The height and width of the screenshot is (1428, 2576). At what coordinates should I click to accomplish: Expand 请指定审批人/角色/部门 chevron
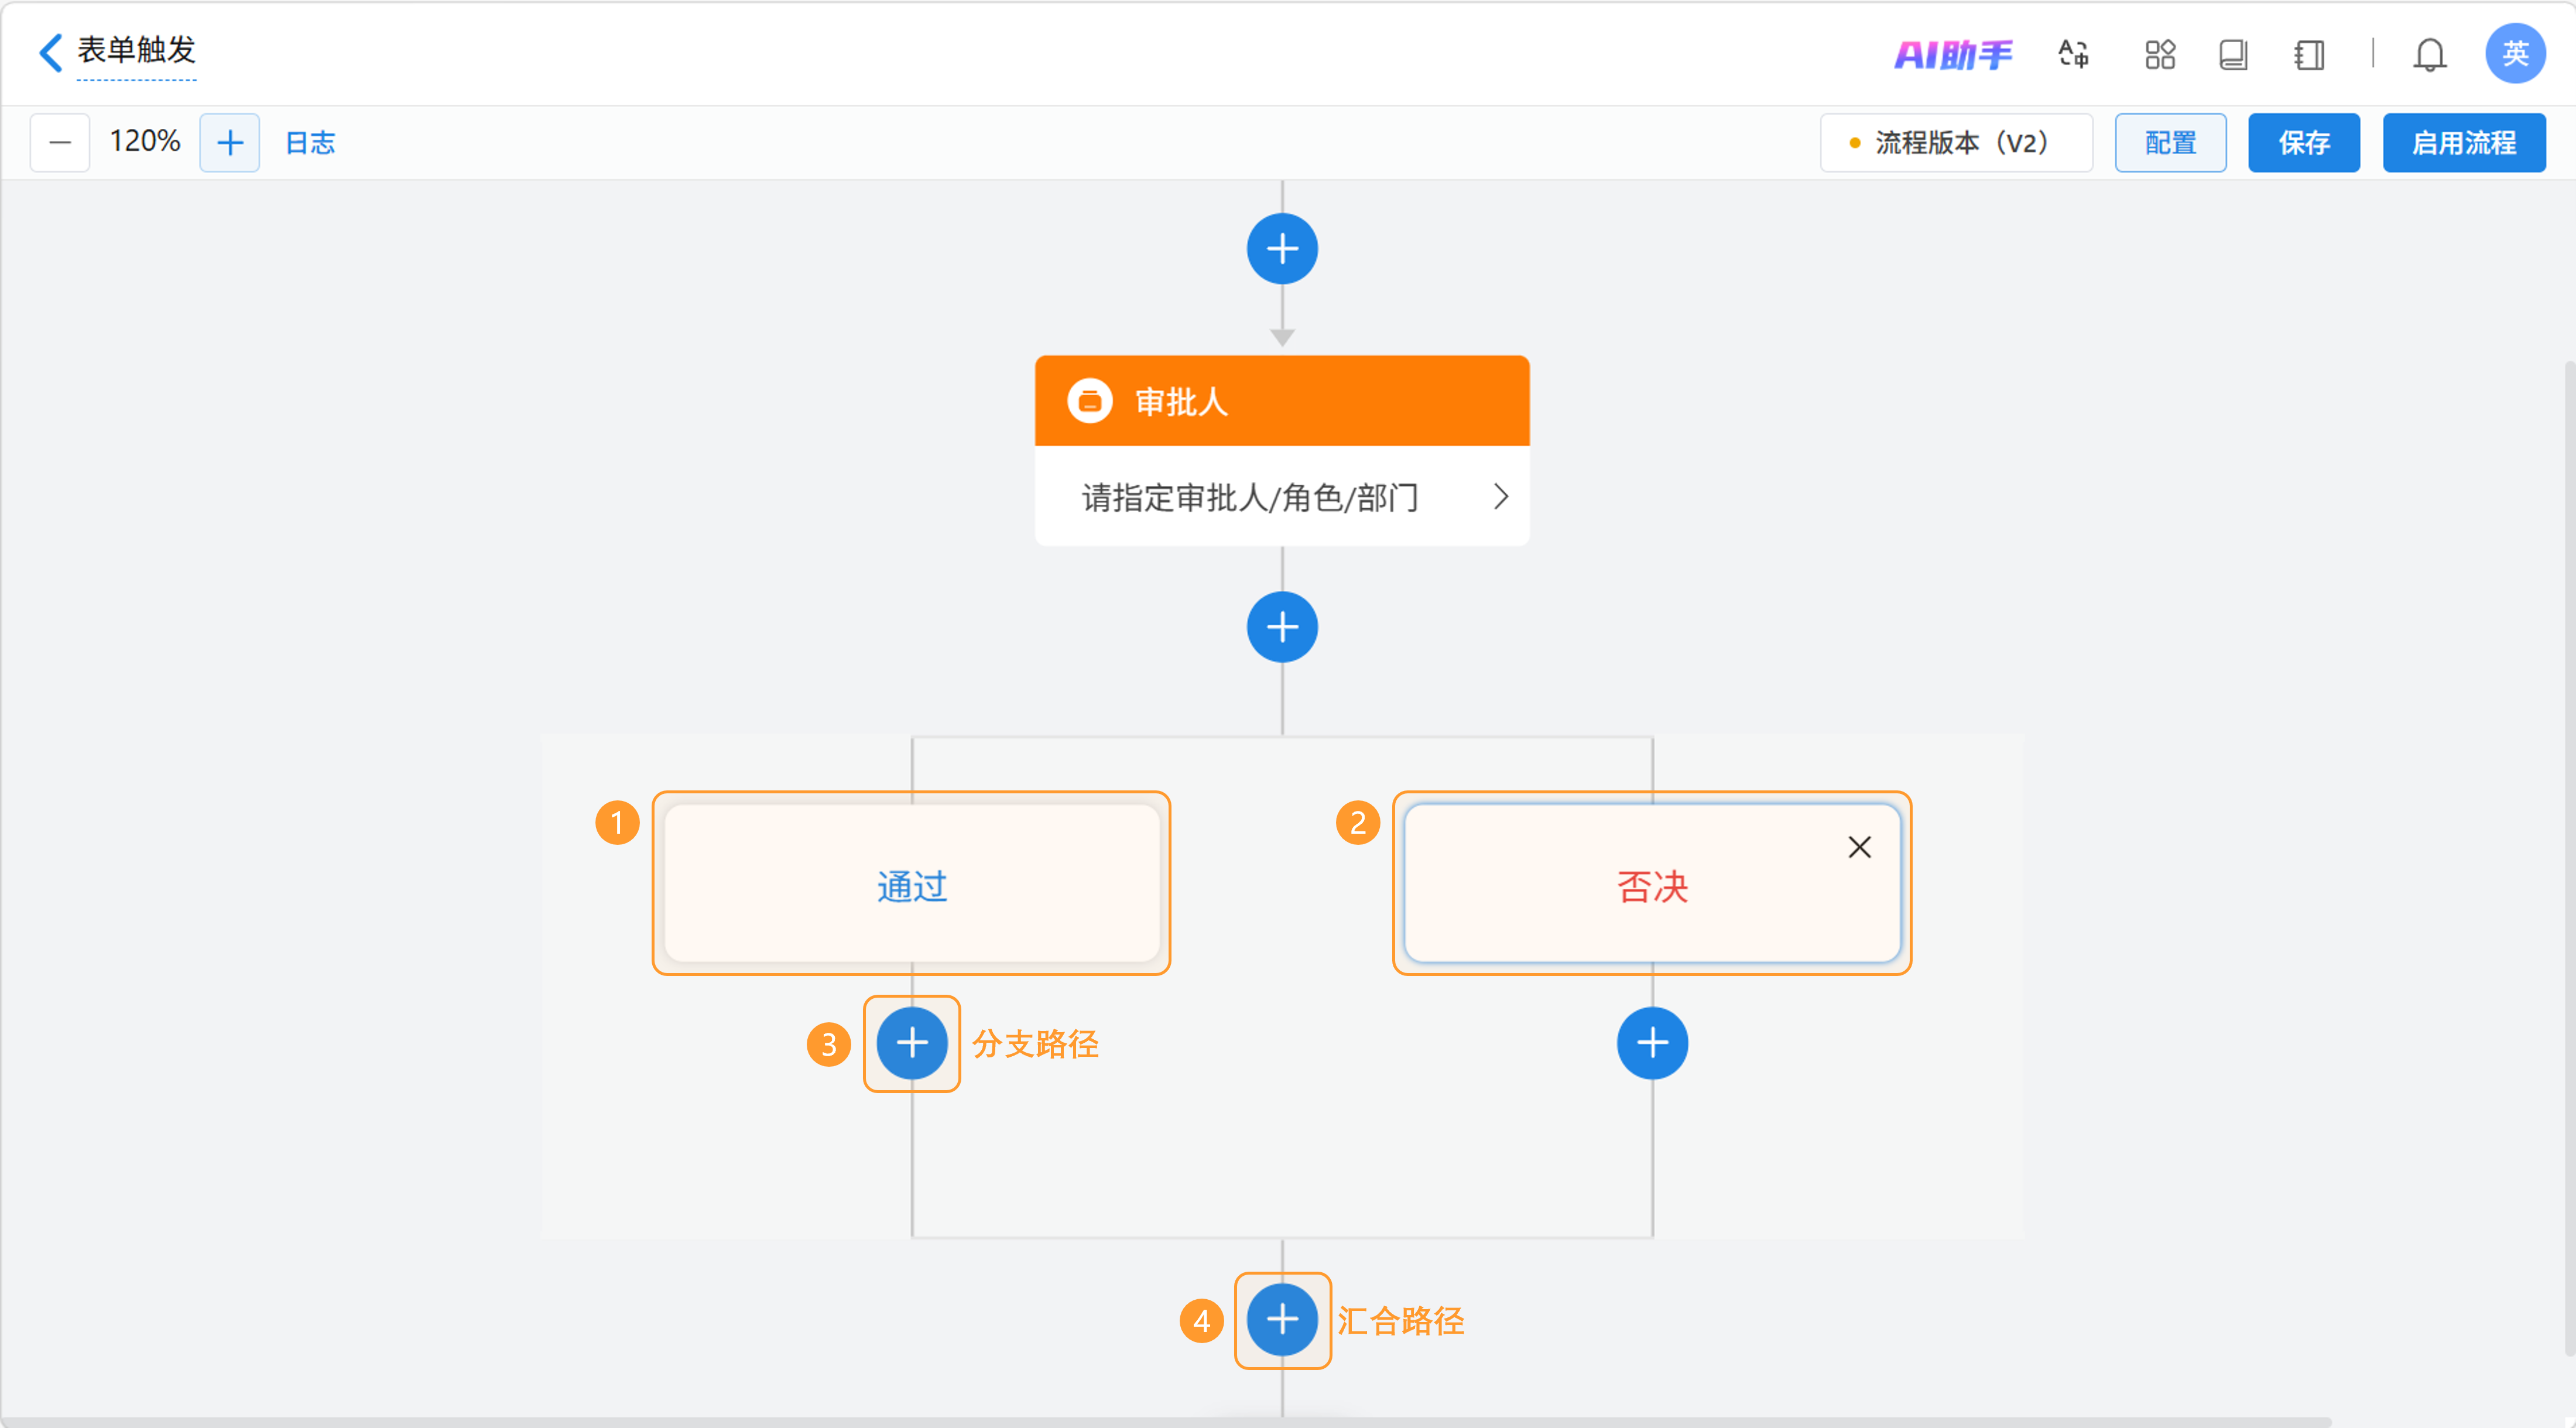[1500, 497]
